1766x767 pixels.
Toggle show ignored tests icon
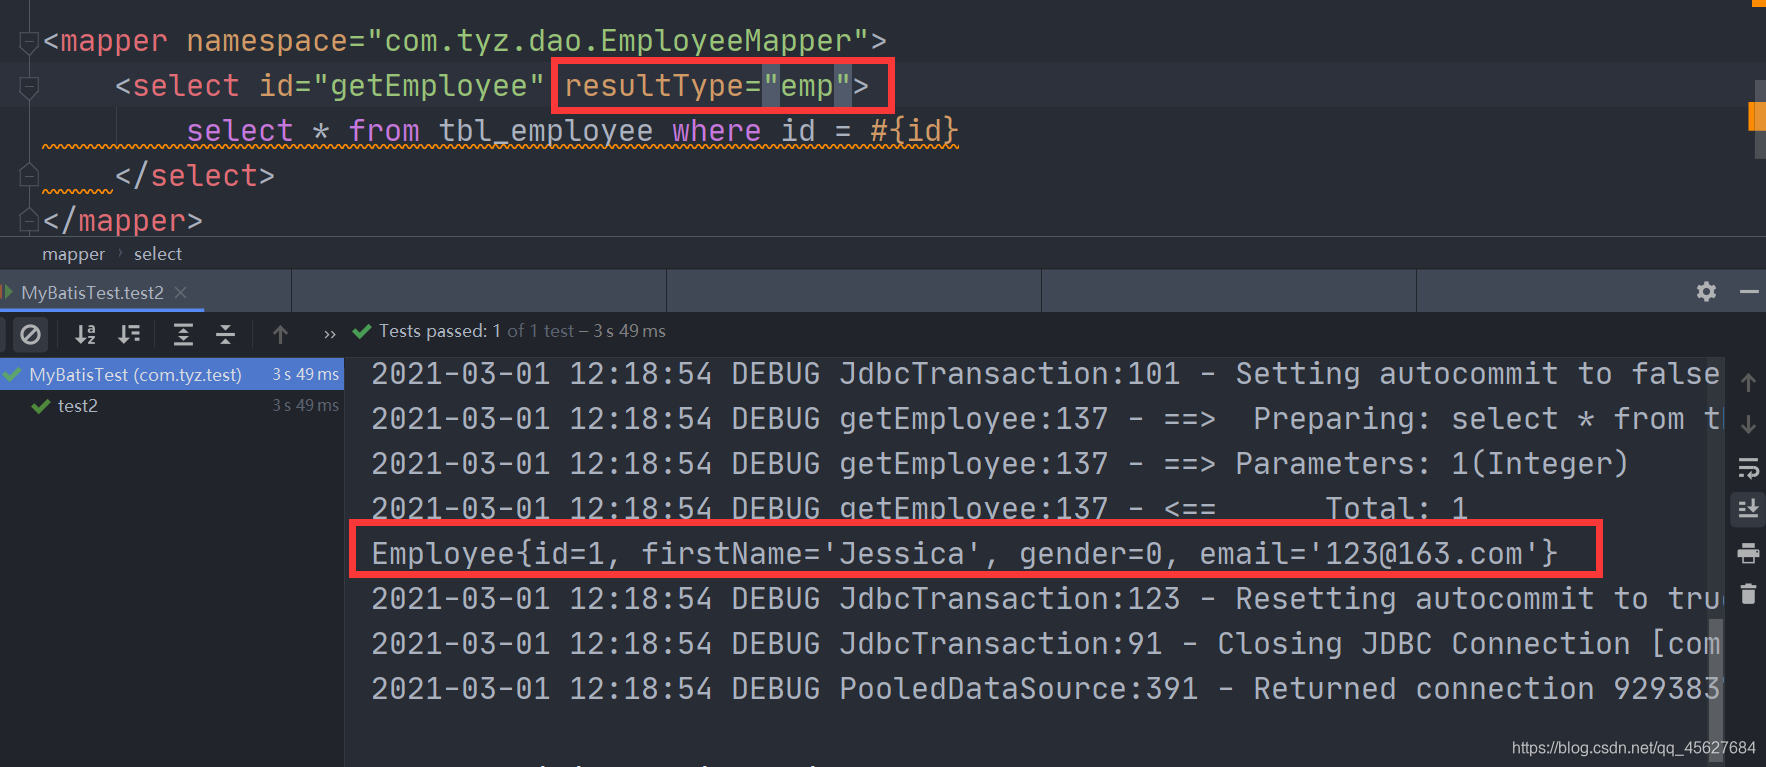(x=31, y=334)
